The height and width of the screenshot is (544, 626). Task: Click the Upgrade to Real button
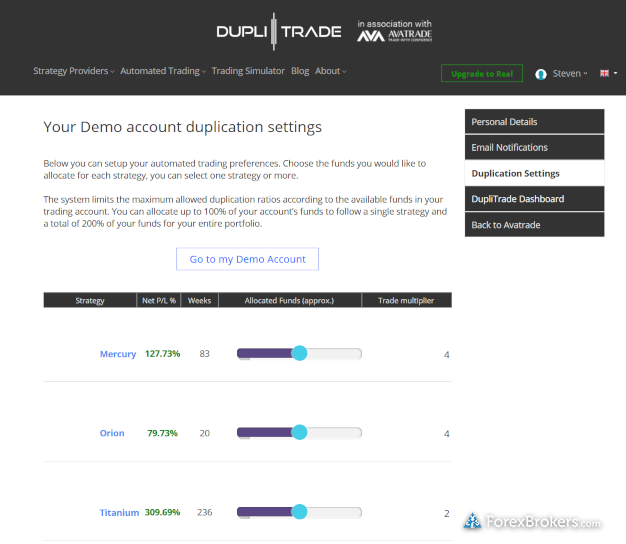point(482,73)
